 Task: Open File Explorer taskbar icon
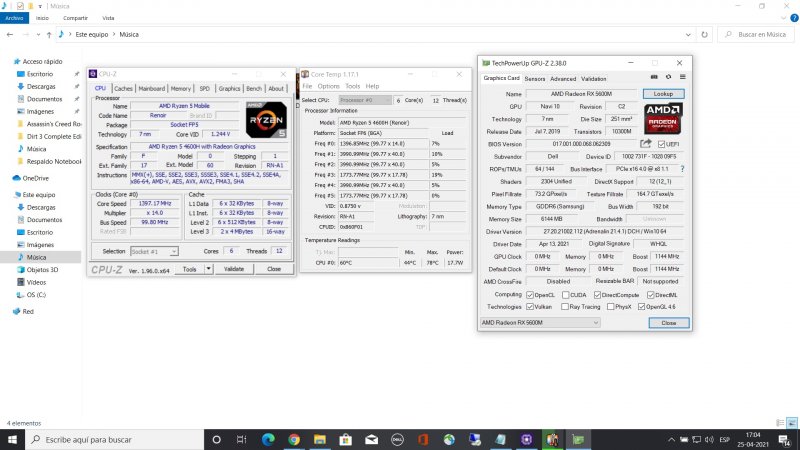[320, 439]
